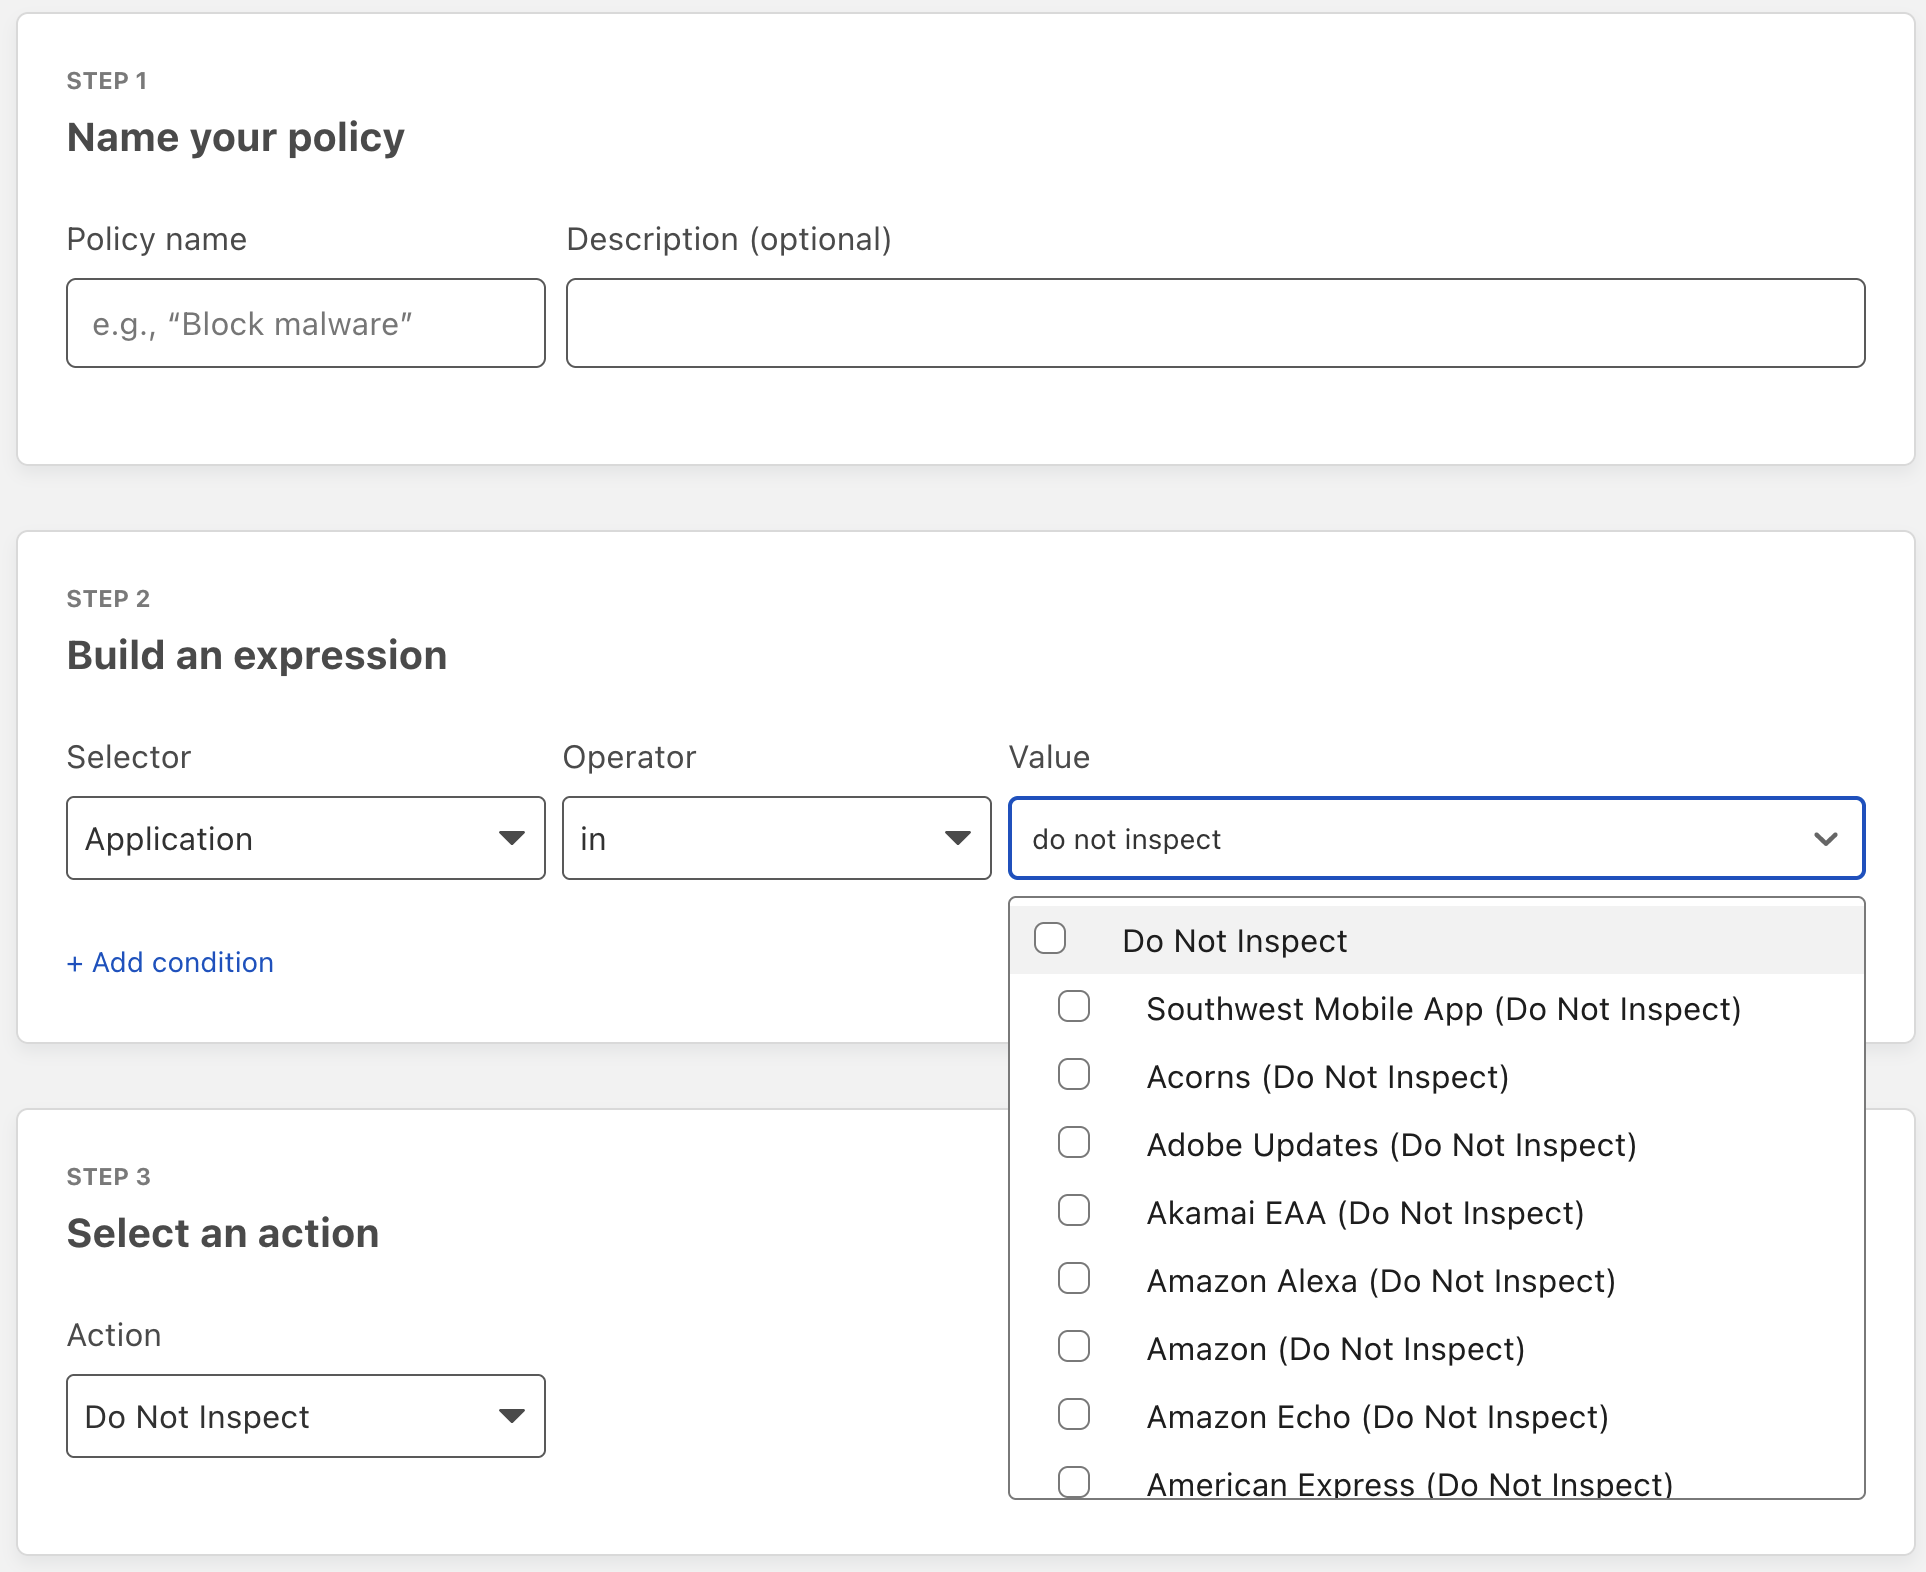Collapse the Value dropdown using the chevron arrow
The height and width of the screenshot is (1572, 1926).
click(1826, 839)
